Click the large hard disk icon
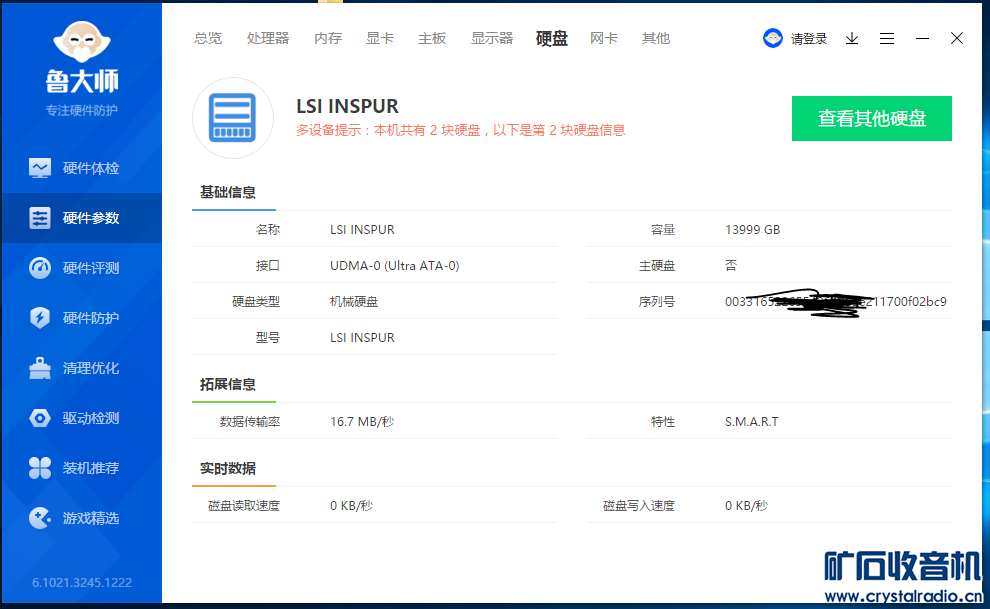Screen dimensions: 990x609 coord(232,118)
